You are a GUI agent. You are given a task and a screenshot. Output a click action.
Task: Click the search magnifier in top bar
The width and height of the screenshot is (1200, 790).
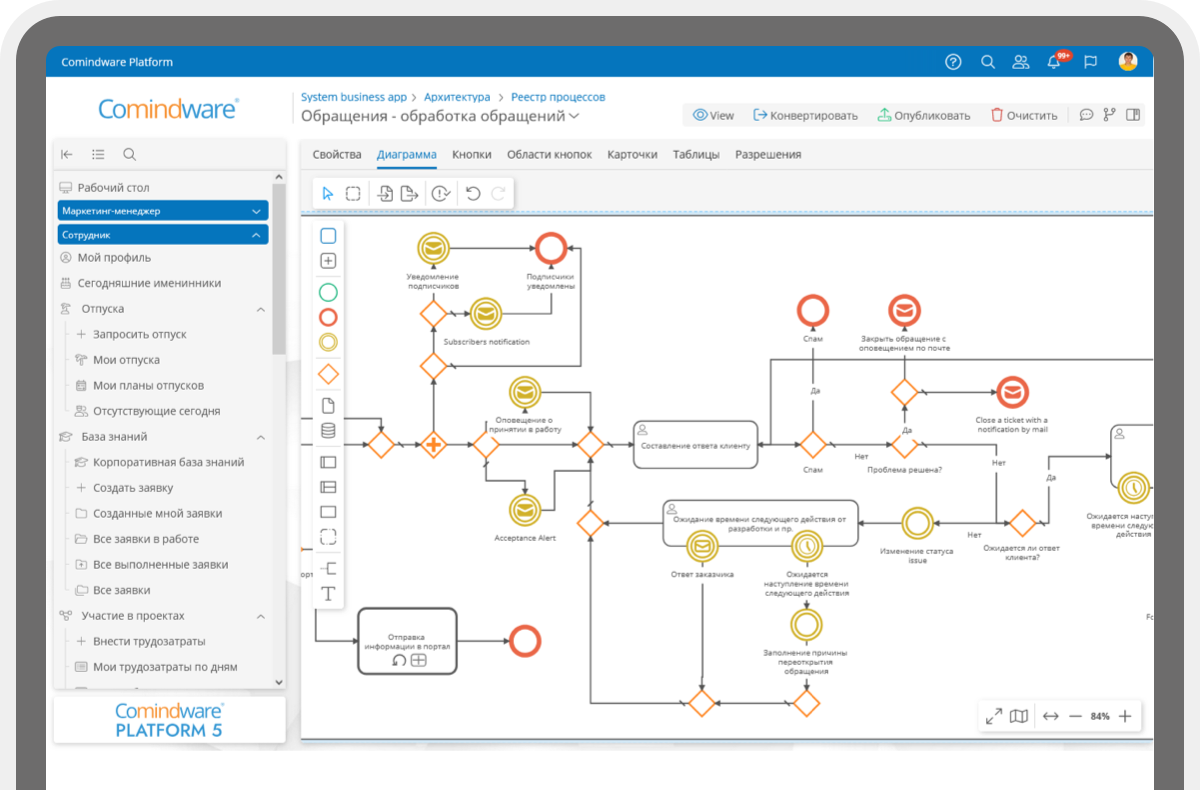pyautogui.click(x=987, y=62)
